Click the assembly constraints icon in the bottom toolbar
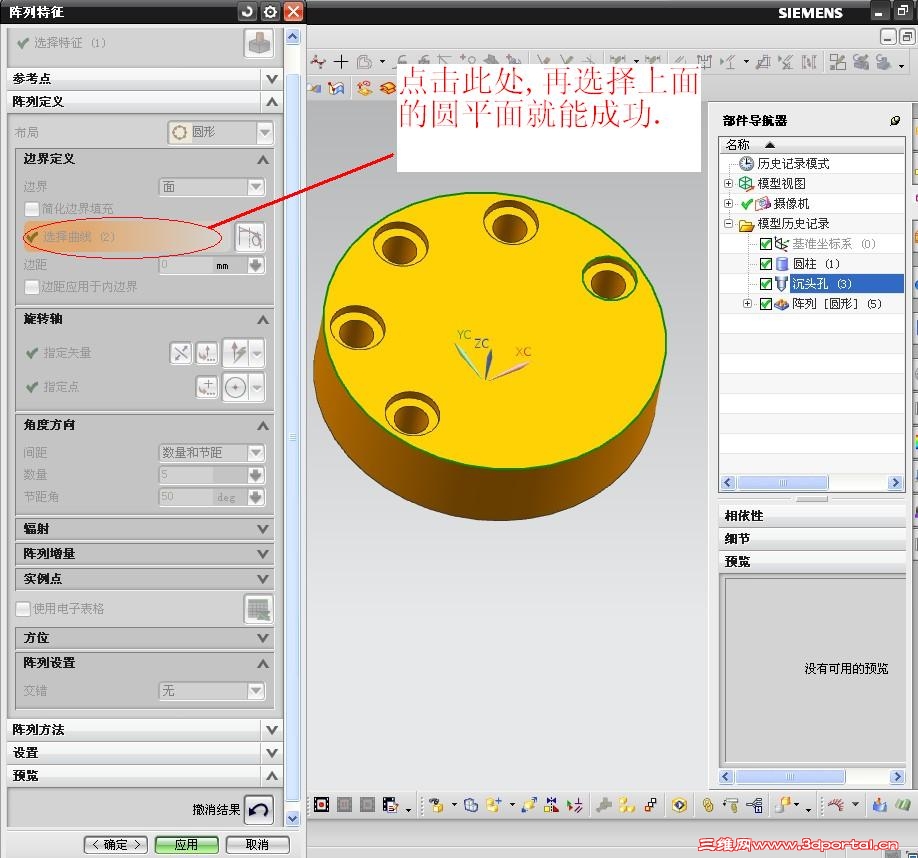This screenshot has width=918, height=858. [x=574, y=805]
